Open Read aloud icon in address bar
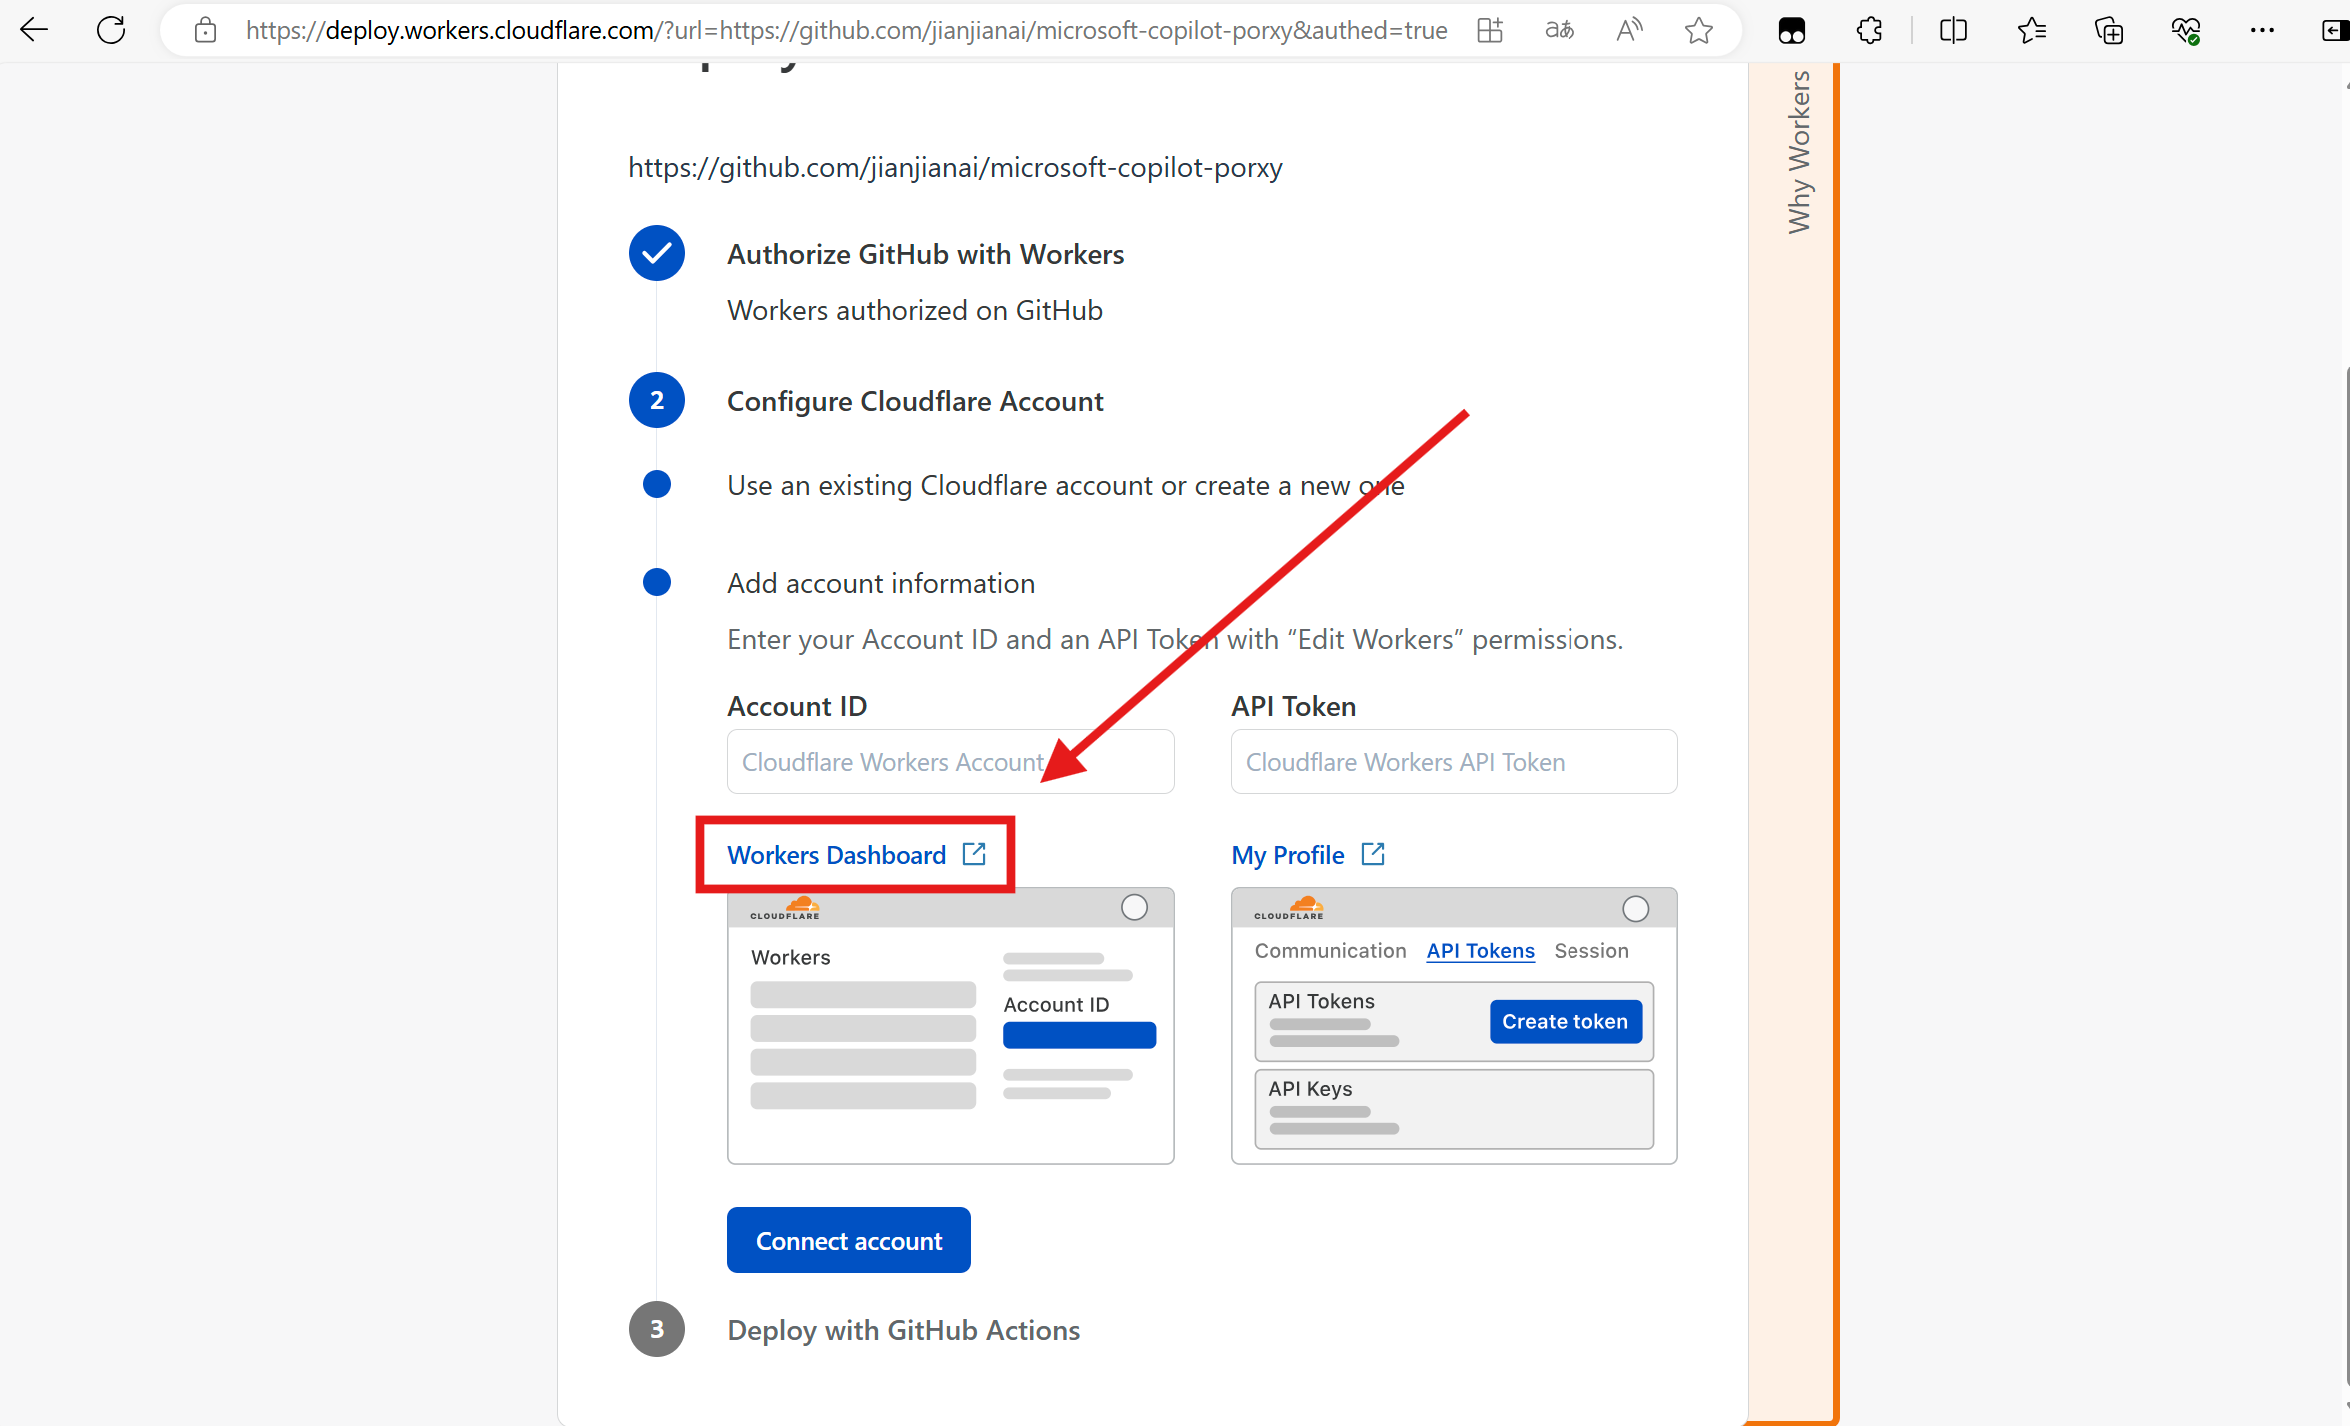Image resolution: width=2350 pixels, height=1426 pixels. tap(1629, 31)
